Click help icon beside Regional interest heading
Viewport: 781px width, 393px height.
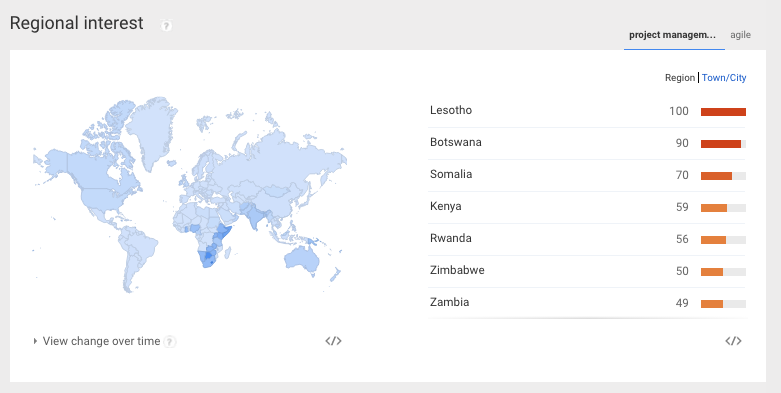tap(166, 25)
